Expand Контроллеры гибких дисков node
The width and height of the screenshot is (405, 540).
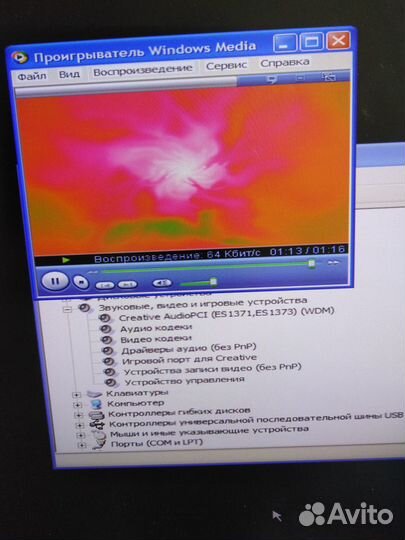click(79, 415)
